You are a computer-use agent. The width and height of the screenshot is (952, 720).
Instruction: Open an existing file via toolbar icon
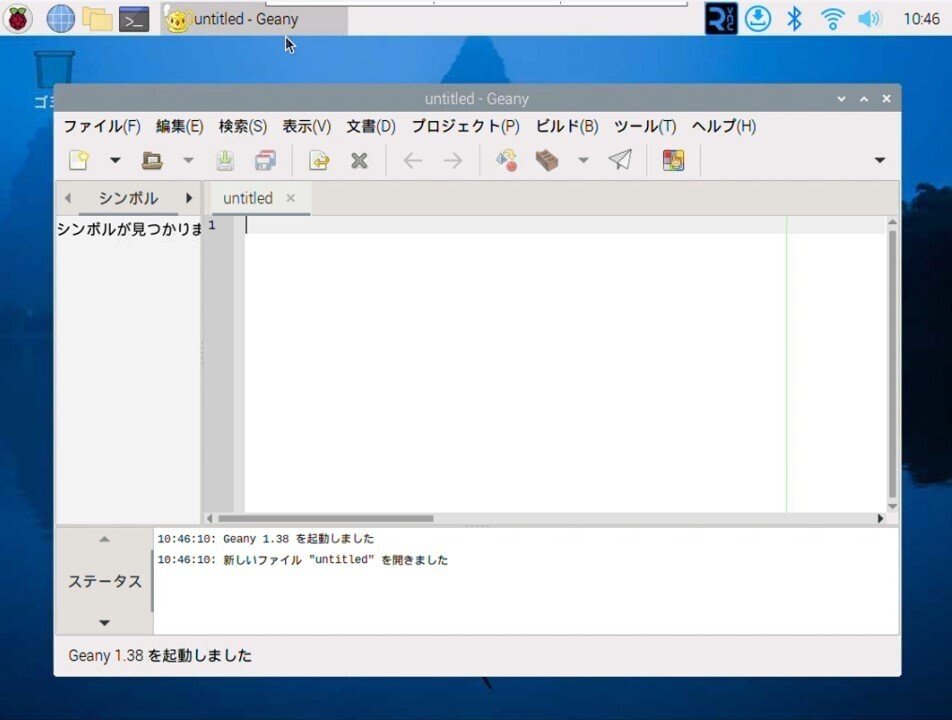(x=152, y=161)
